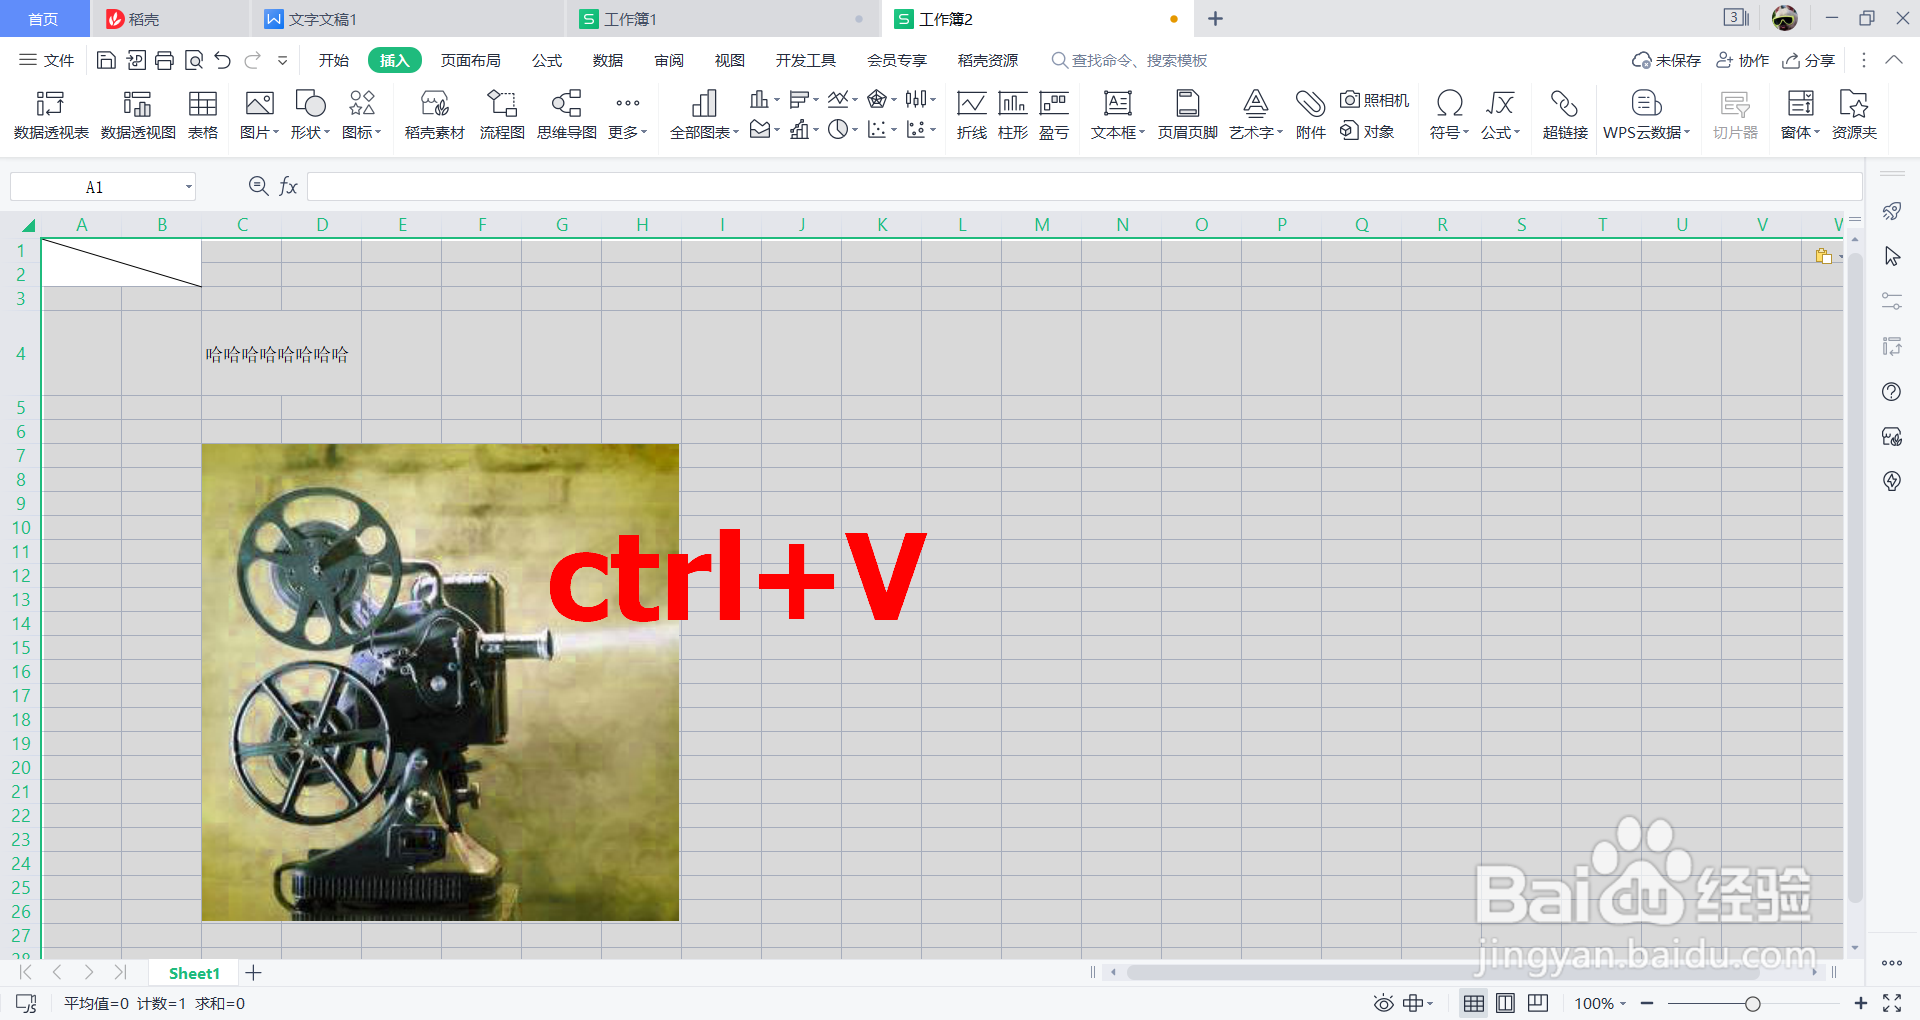This screenshot has width=1920, height=1020.
Task: Click the Print Preview icon
Action: 194,60
